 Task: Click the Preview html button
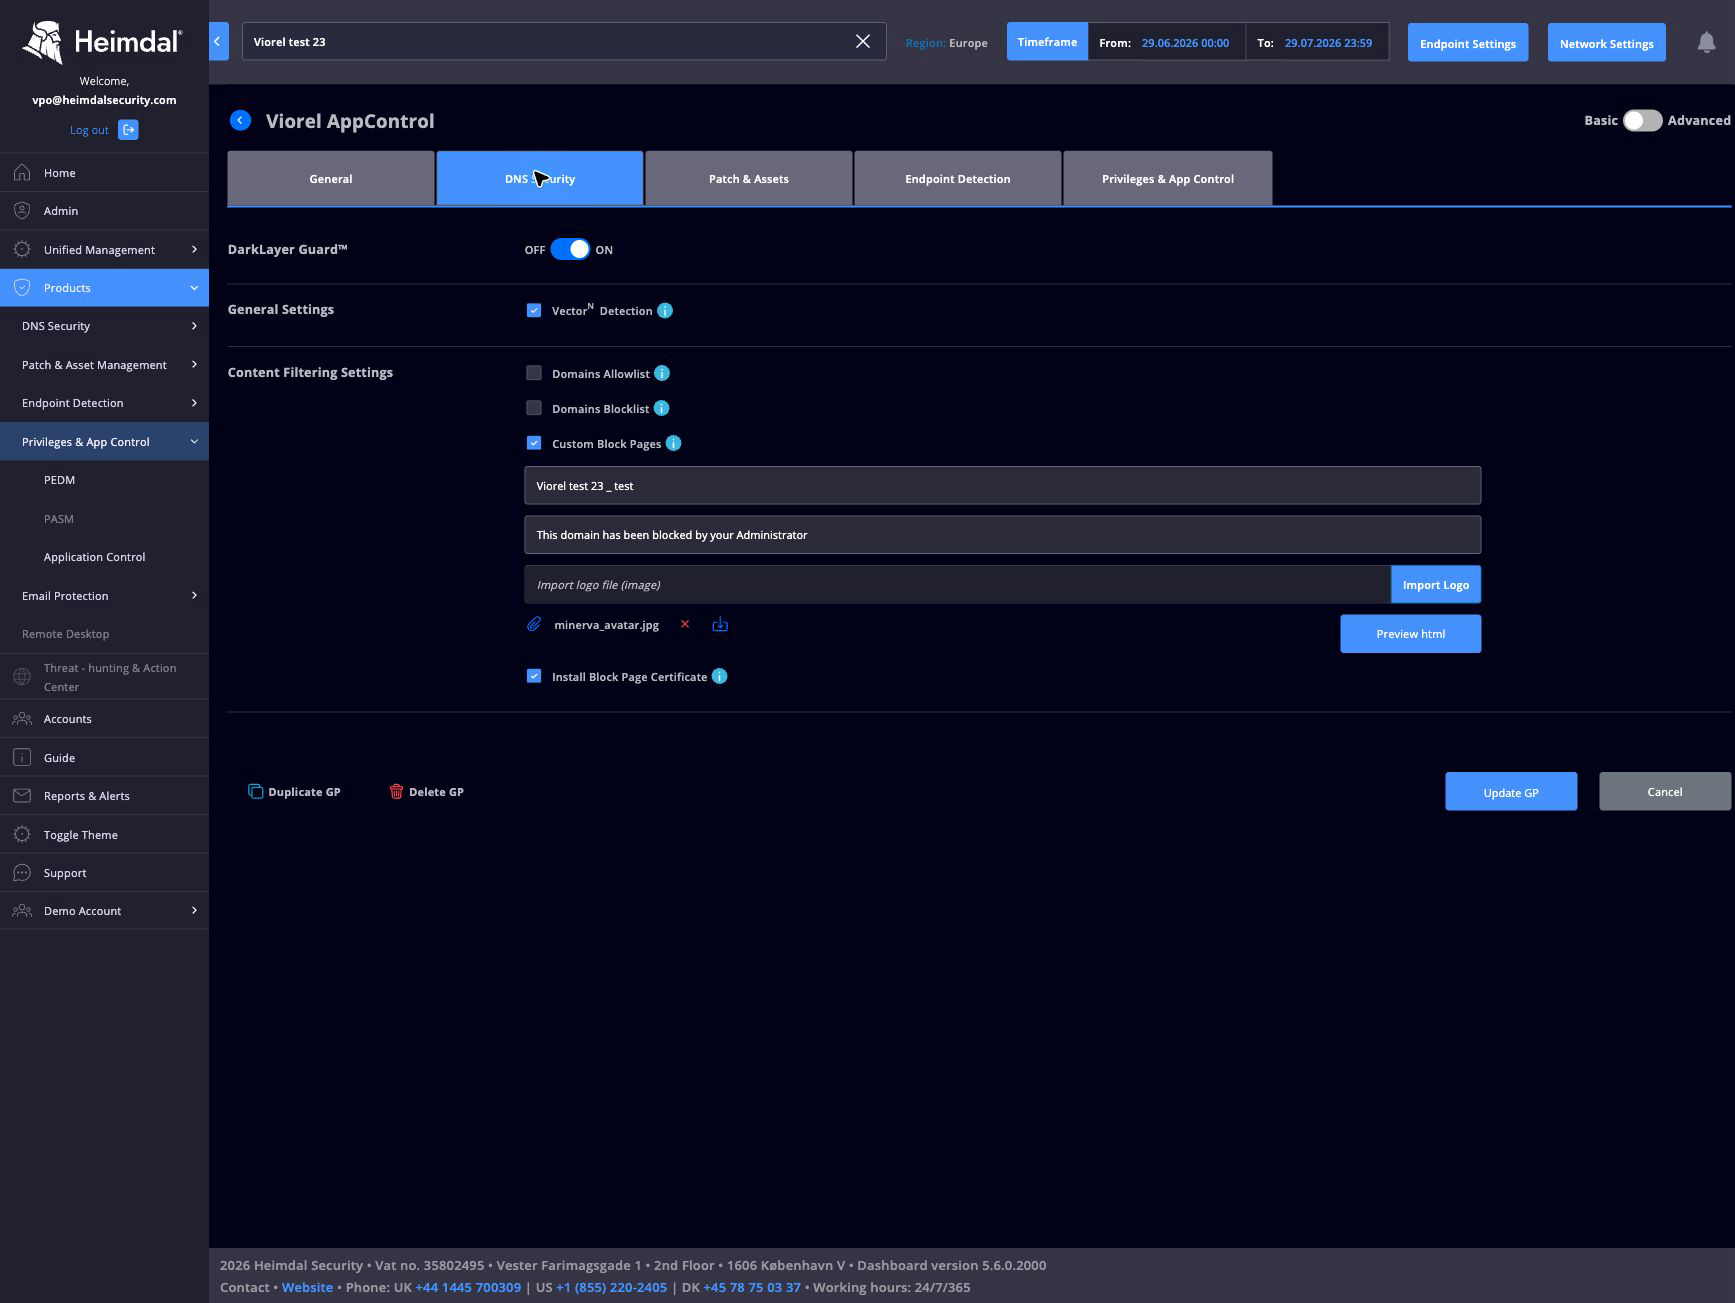(x=1411, y=634)
